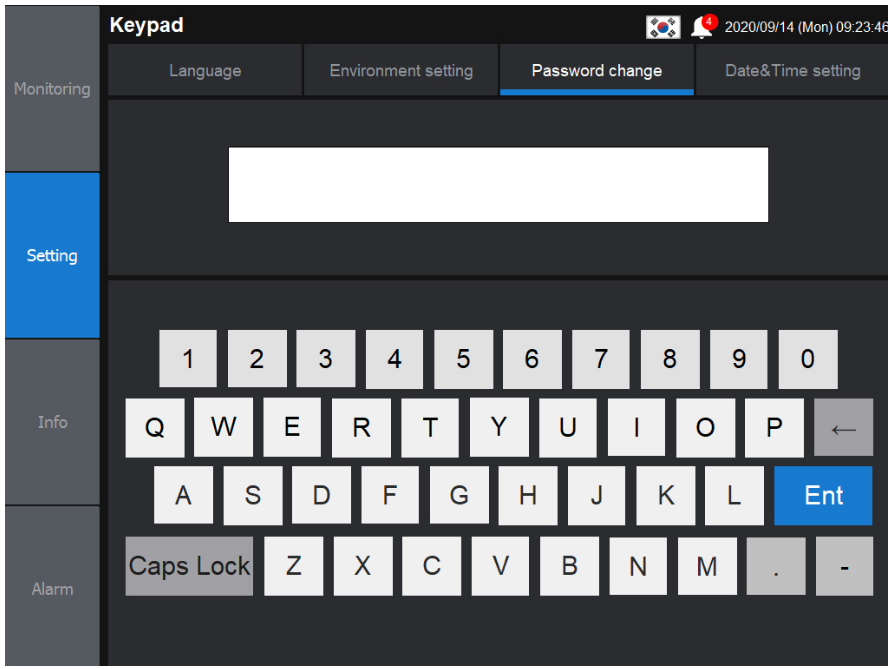Switch to the Password change tab
This screenshot has width=891, height=669.
(595, 70)
